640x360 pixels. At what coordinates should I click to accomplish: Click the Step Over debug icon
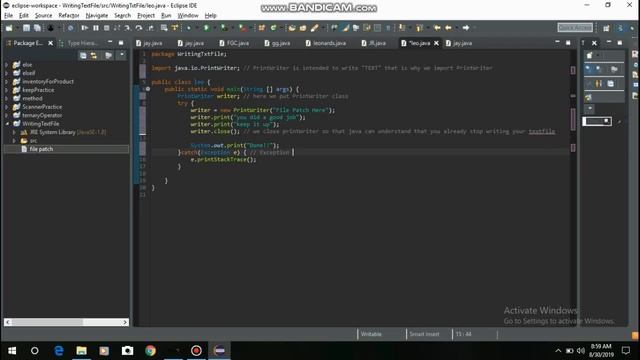pos(139,28)
